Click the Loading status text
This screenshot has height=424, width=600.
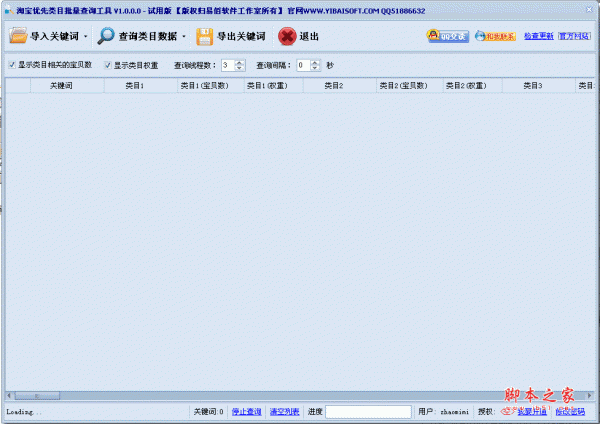pos(23,412)
